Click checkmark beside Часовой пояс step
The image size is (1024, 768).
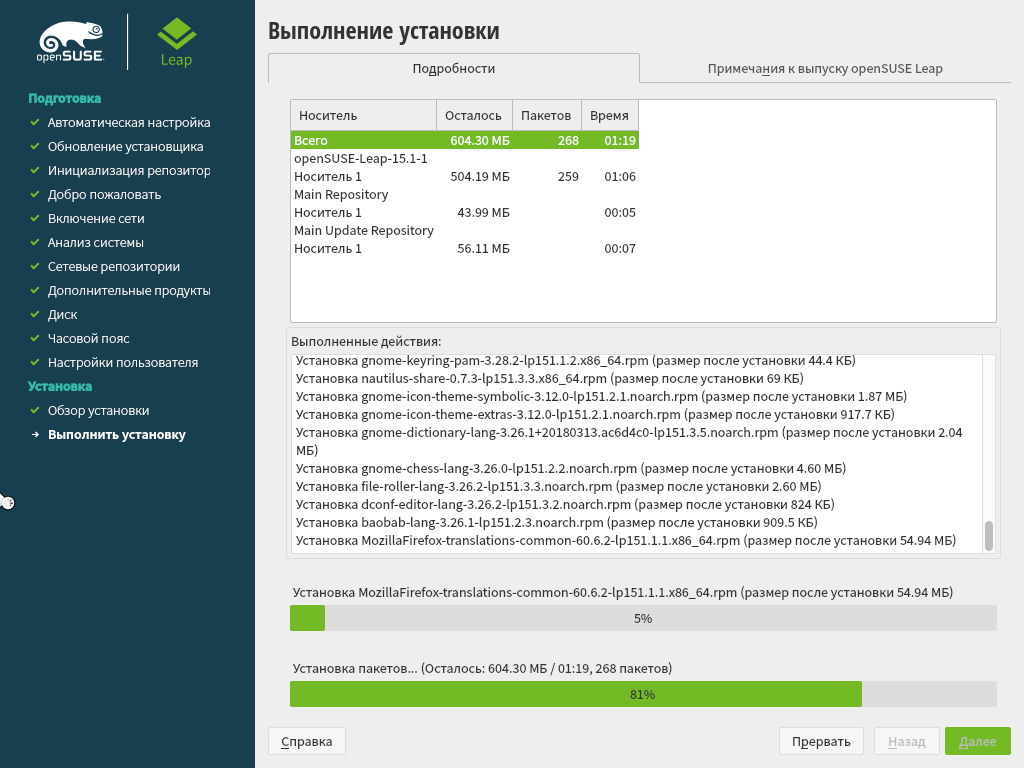34,339
